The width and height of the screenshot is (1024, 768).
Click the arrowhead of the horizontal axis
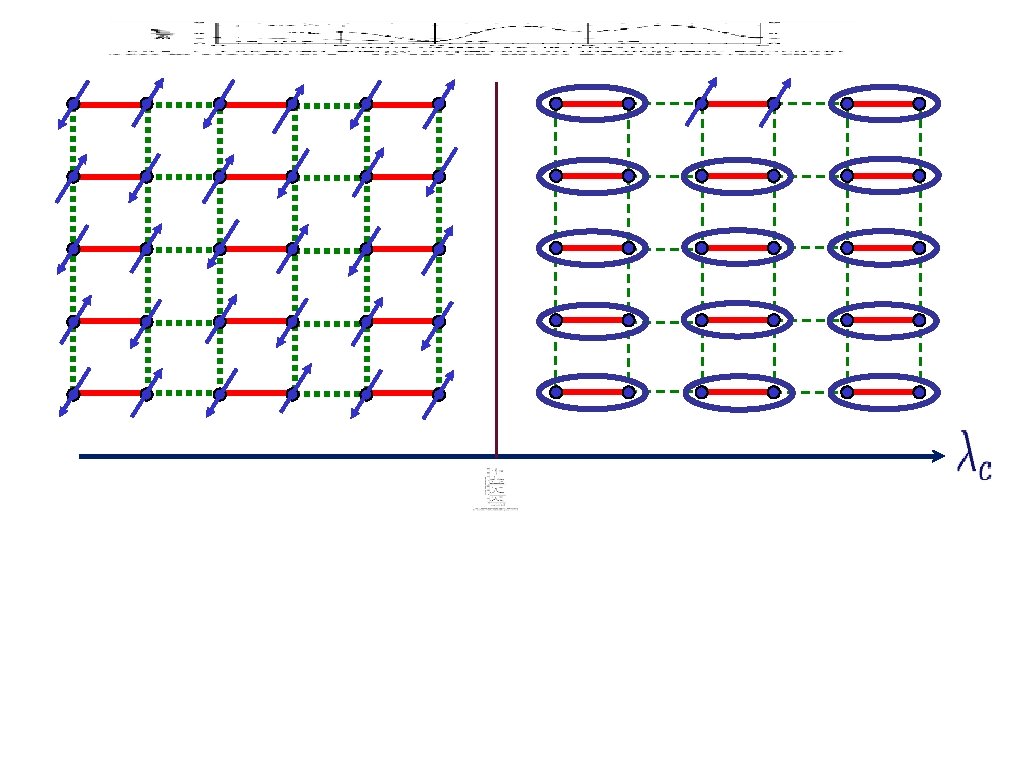point(938,456)
